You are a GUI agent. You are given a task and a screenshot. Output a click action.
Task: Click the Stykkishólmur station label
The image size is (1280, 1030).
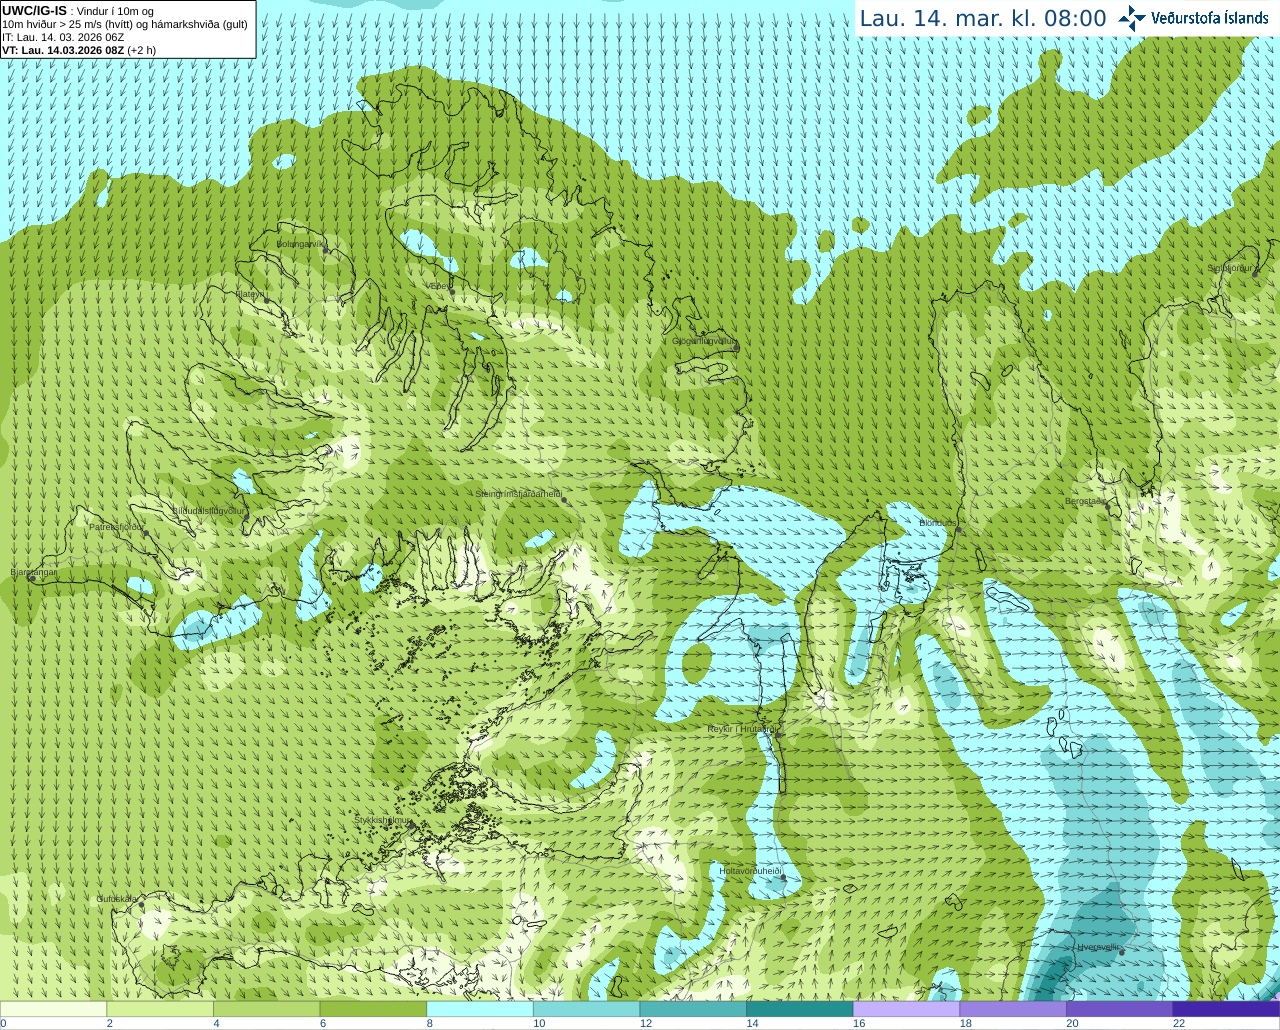tap(383, 820)
